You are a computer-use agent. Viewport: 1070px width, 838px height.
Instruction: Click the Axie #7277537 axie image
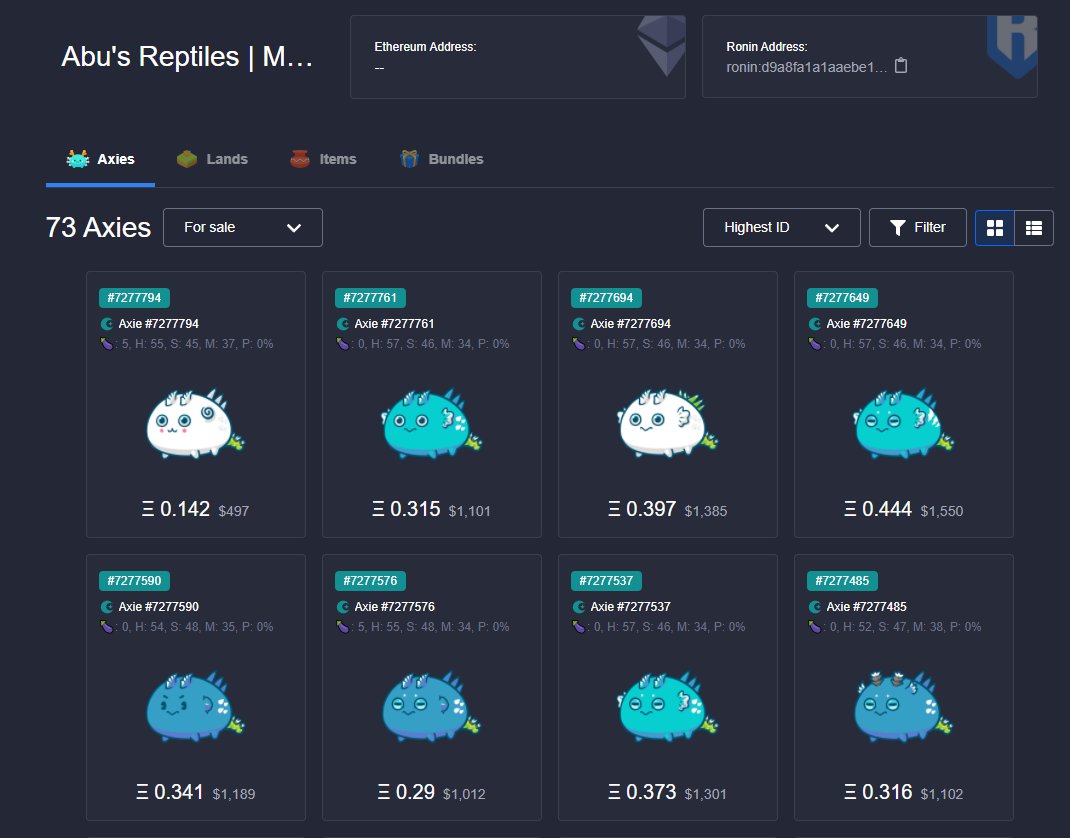[x=667, y=706]
